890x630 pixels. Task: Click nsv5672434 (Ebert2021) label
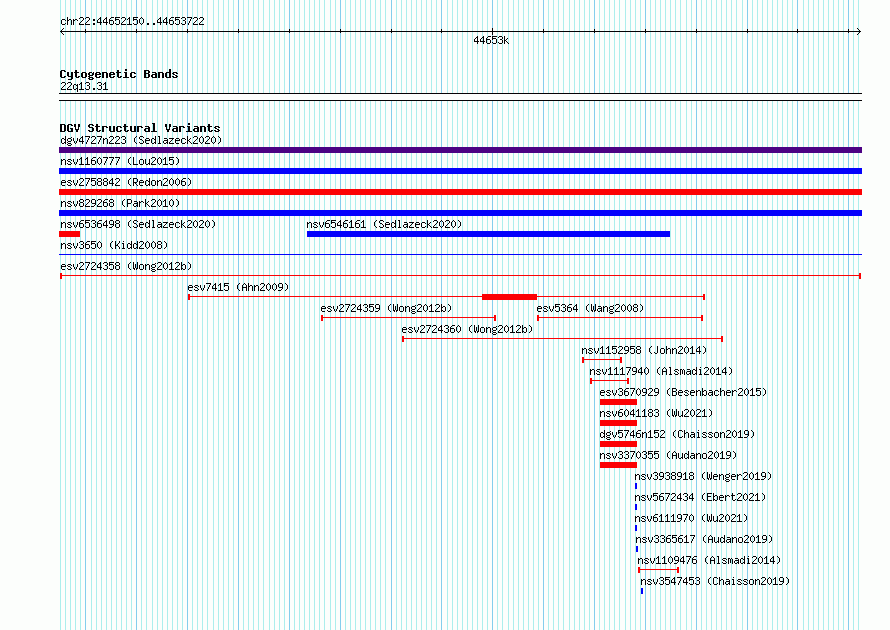point(700,497)
